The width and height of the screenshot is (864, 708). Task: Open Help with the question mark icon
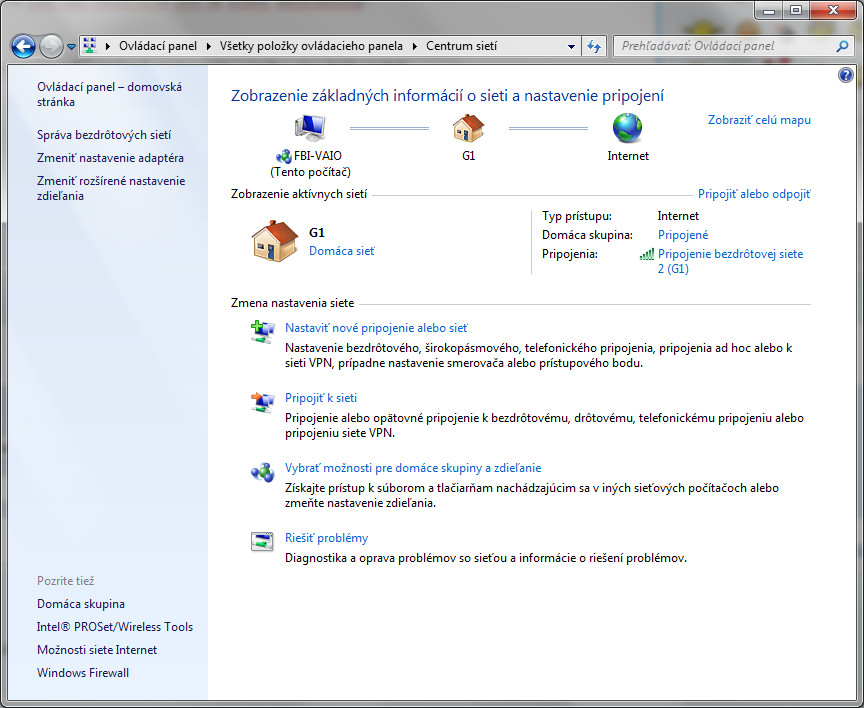click(x=845, y=75)
